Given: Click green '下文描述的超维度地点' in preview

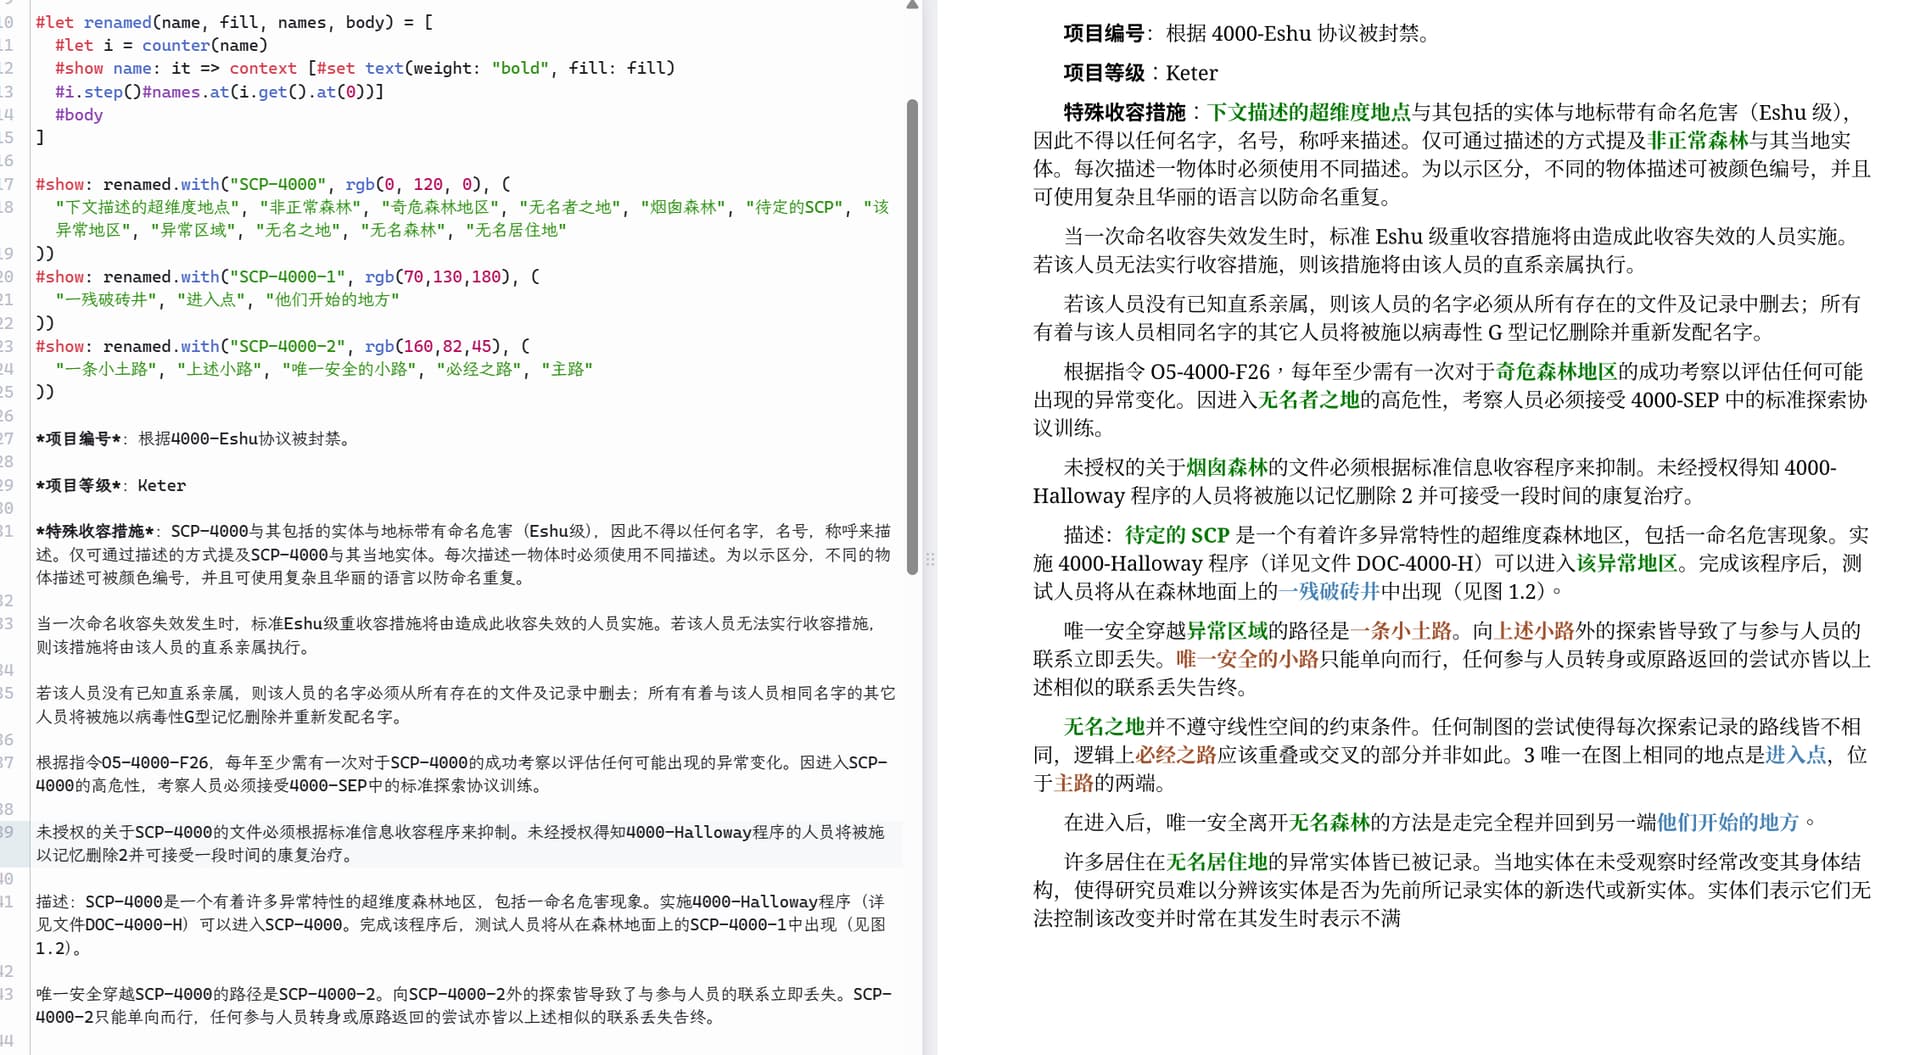Looking at the screenshot, I should 1308,112.
